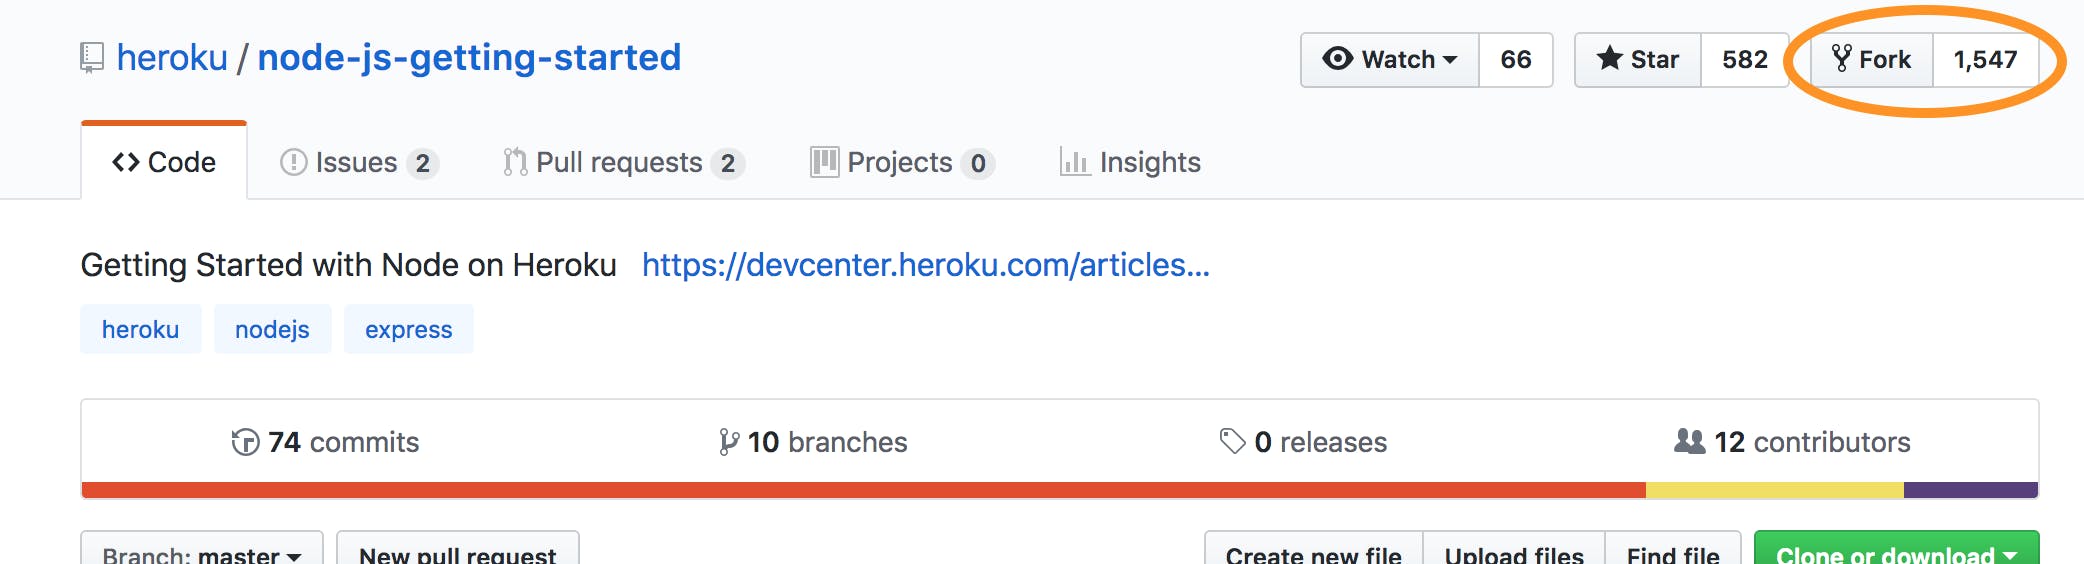Image resolution: width=2084 pixels, height=564 pixels.
Task: View the 1,547 forks count
Action: [1986, 60]
